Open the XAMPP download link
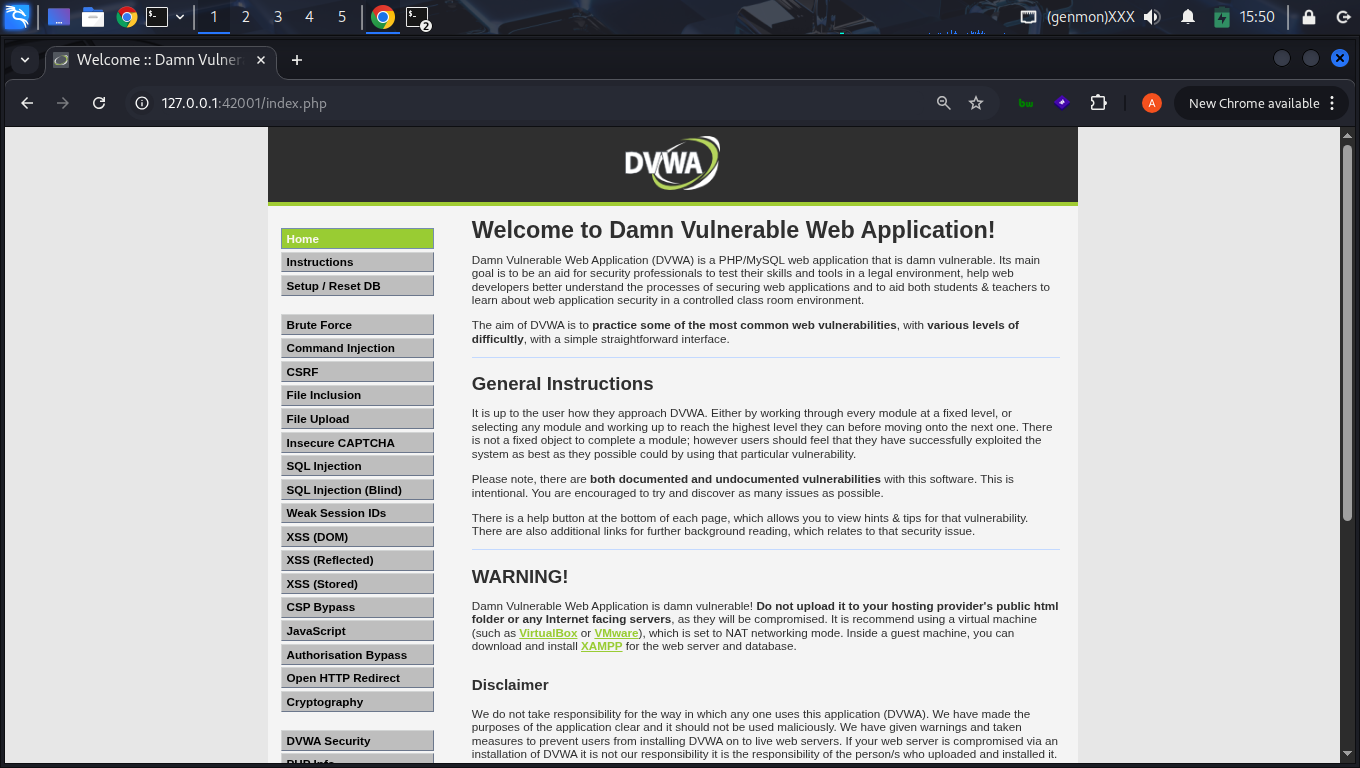 point(601,646)
